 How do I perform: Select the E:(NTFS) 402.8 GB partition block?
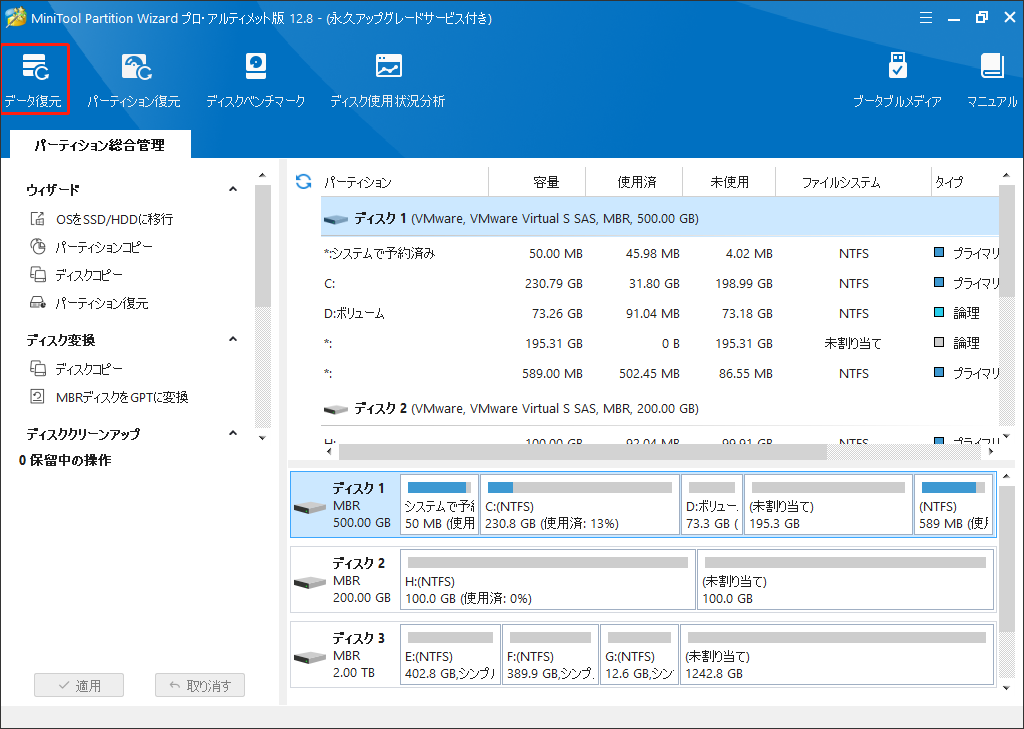[x=450, y=655]
